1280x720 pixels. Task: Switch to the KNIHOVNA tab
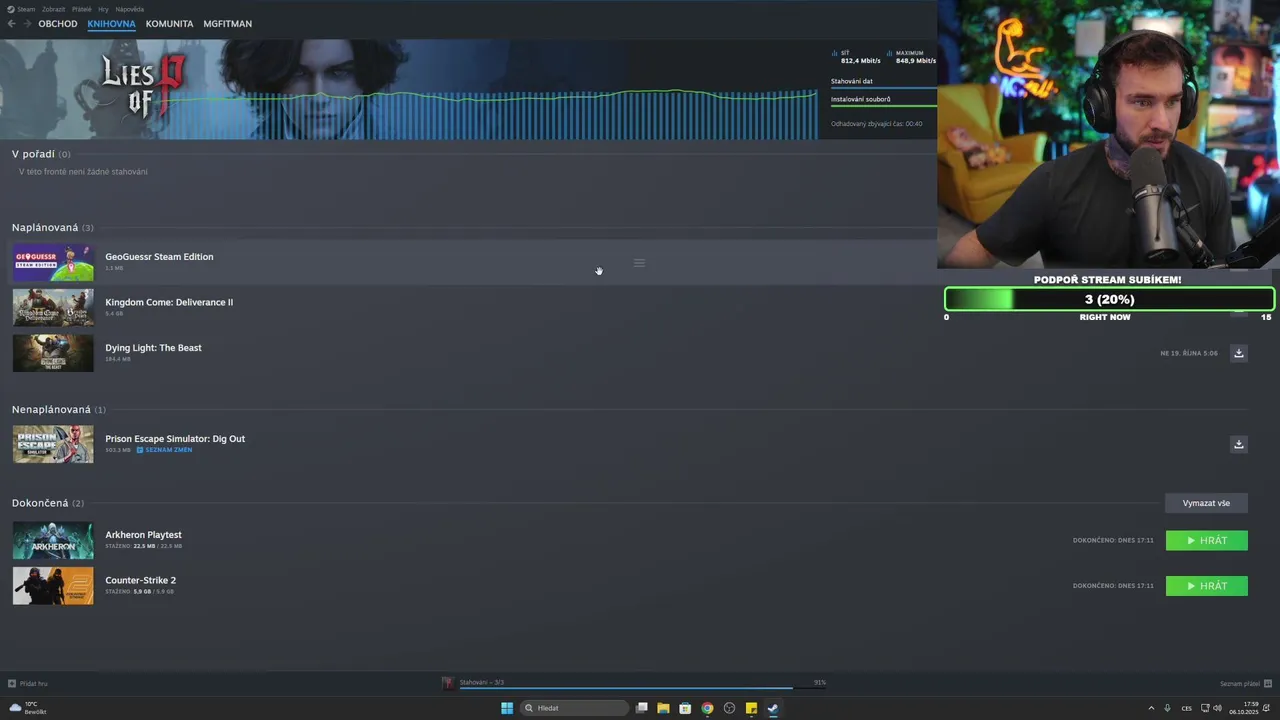click(x=111, y=23)
